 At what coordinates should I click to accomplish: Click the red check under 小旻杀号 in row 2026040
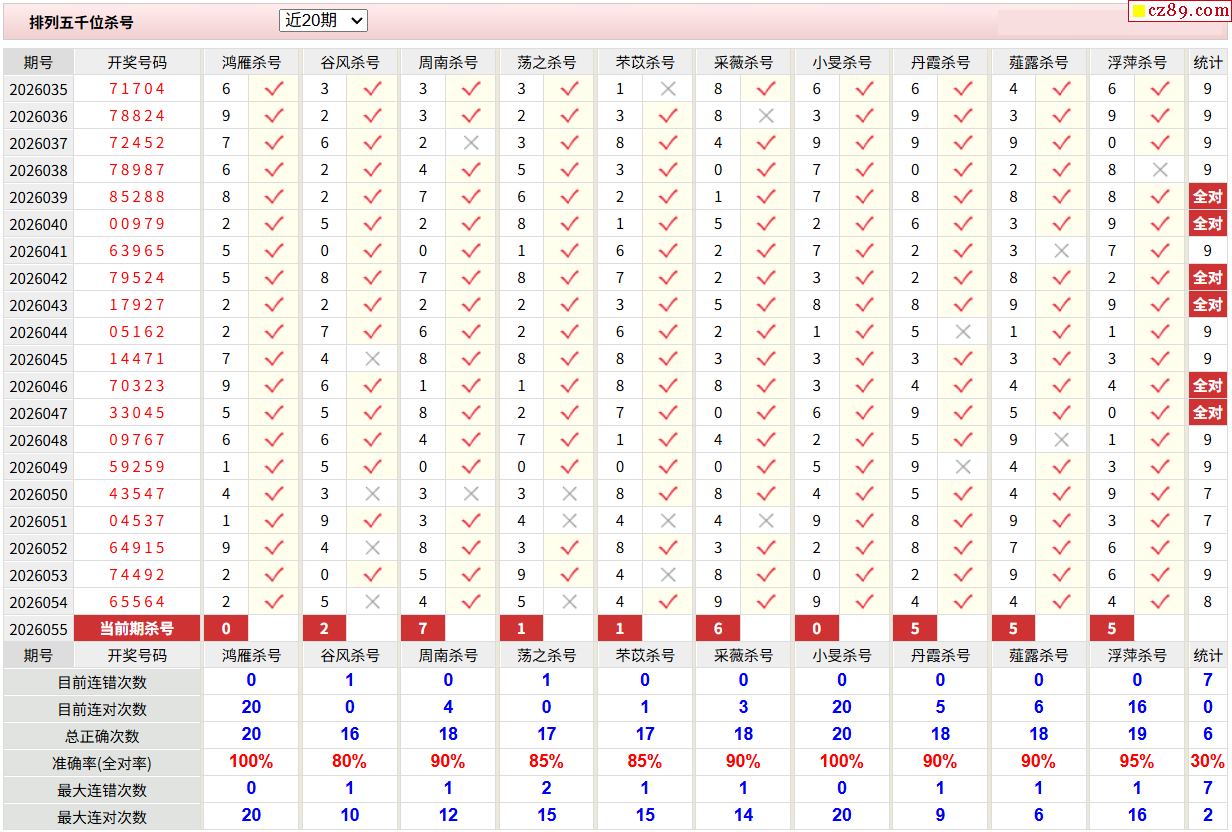[865, 224]
